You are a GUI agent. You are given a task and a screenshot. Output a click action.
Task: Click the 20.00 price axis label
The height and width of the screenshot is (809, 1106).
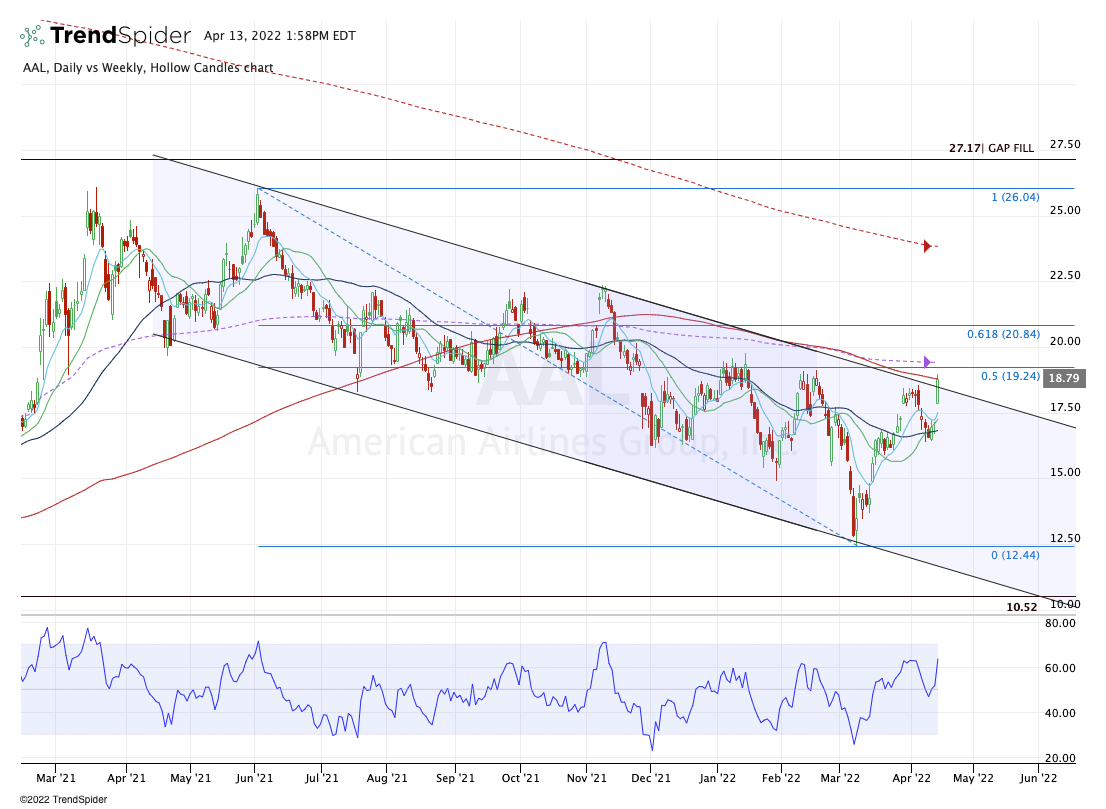[1065, 341]
